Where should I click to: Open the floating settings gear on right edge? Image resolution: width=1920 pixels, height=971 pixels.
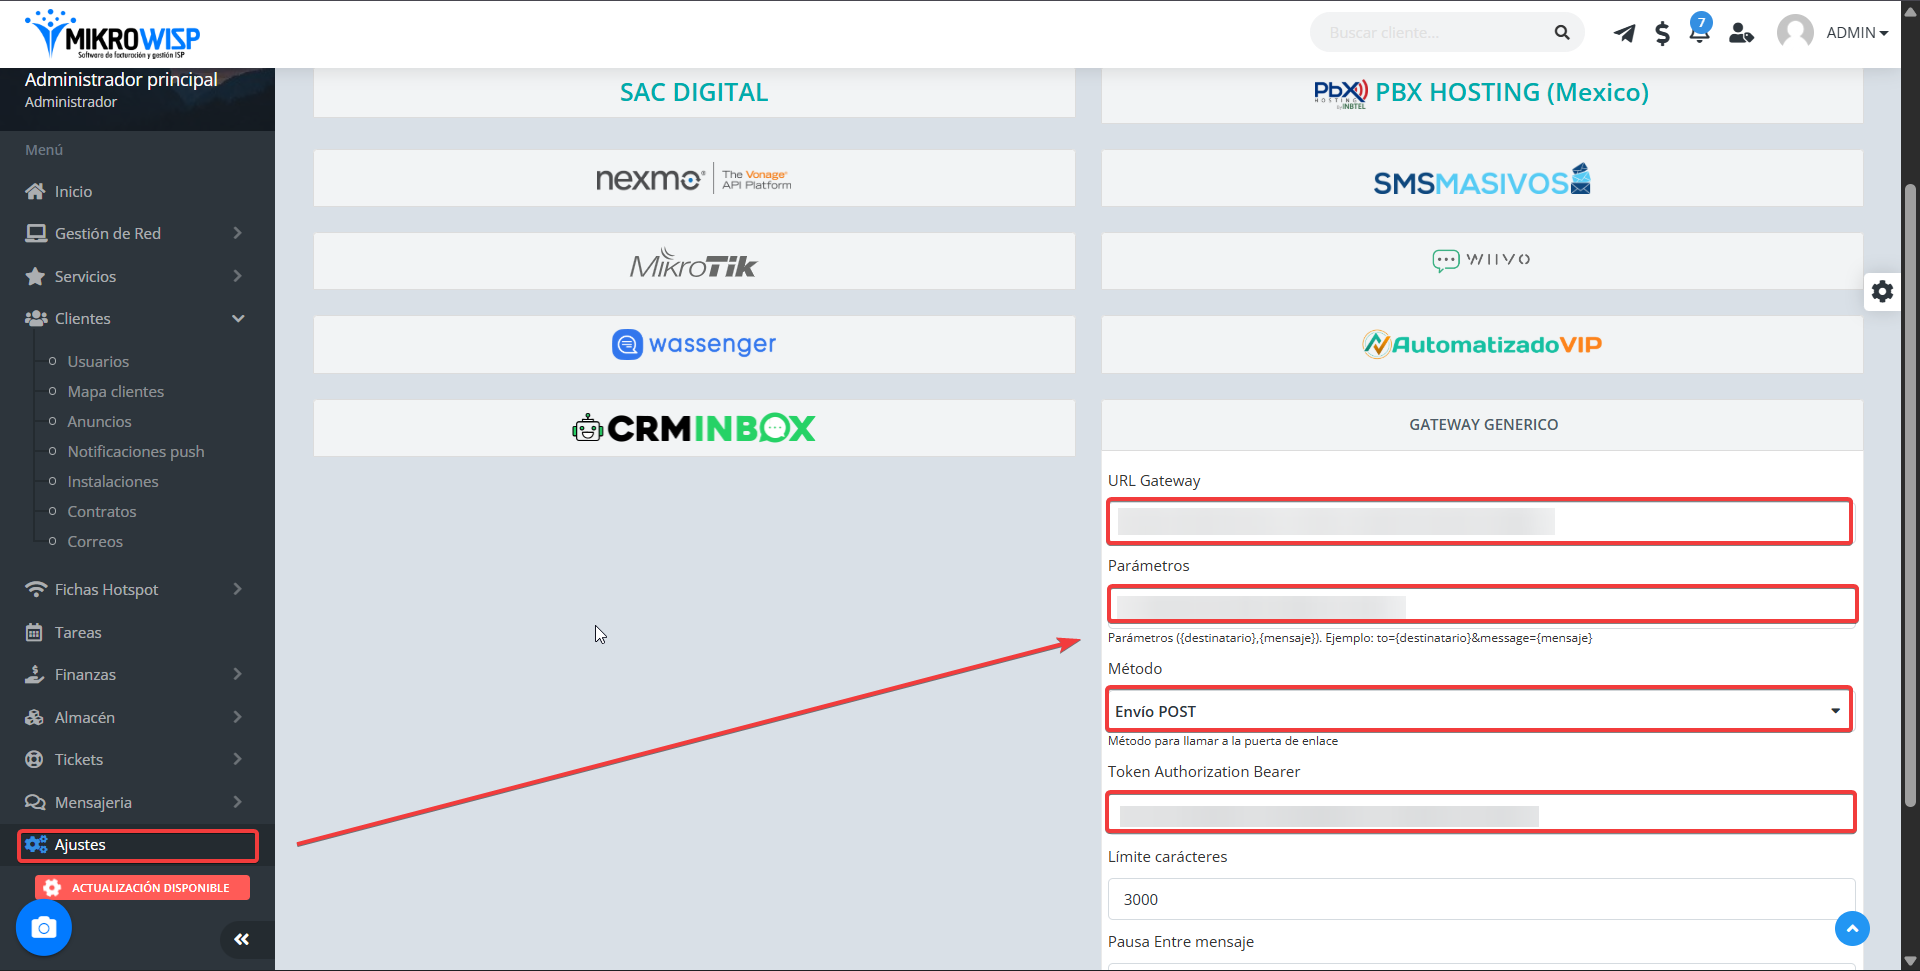(1882, 291)
